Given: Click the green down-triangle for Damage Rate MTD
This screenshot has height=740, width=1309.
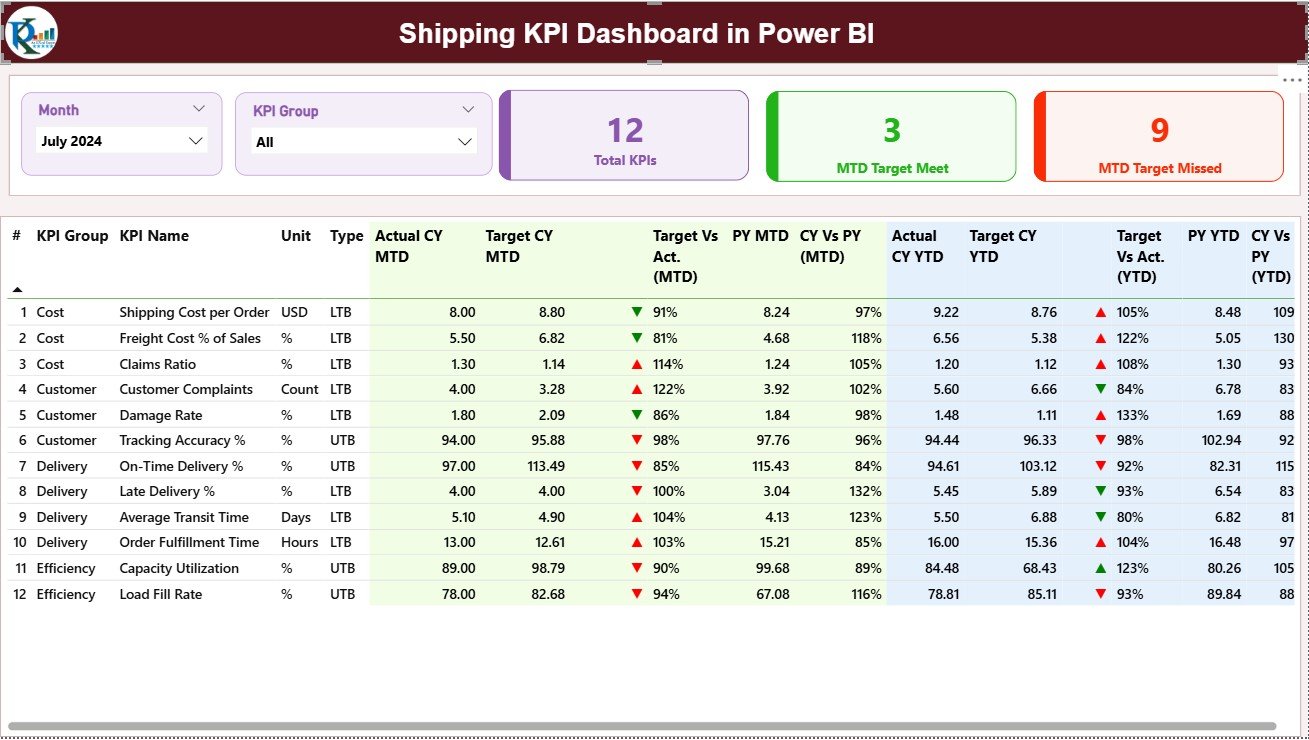Looking at the screenshot, I should 638,415.
